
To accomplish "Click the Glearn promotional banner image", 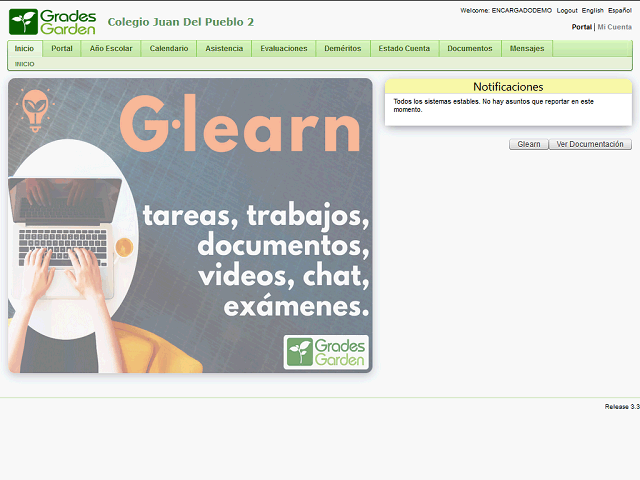I will (190, 225).
